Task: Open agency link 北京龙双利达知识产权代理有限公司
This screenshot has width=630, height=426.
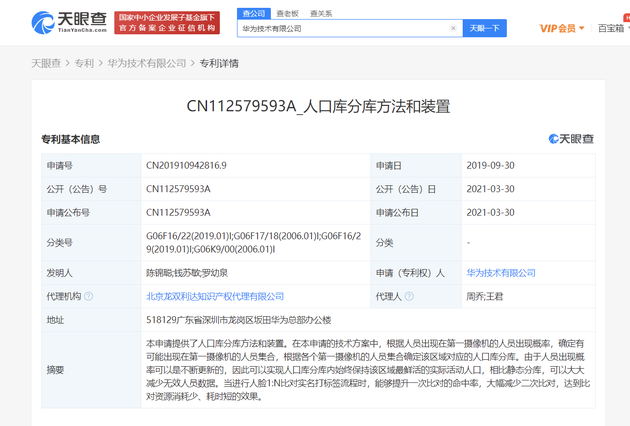Action: [x=215, y=296]
